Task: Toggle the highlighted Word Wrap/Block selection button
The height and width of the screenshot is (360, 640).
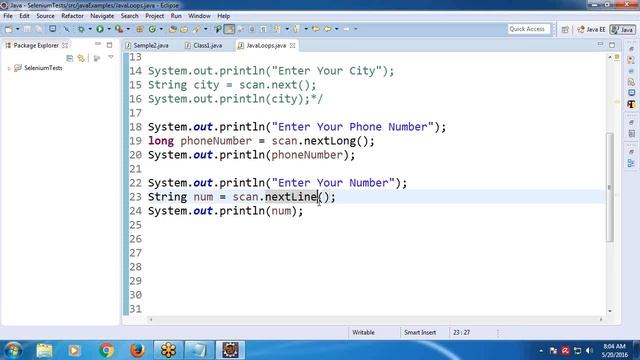Action: pyautogui.click(x=229, y=29)
